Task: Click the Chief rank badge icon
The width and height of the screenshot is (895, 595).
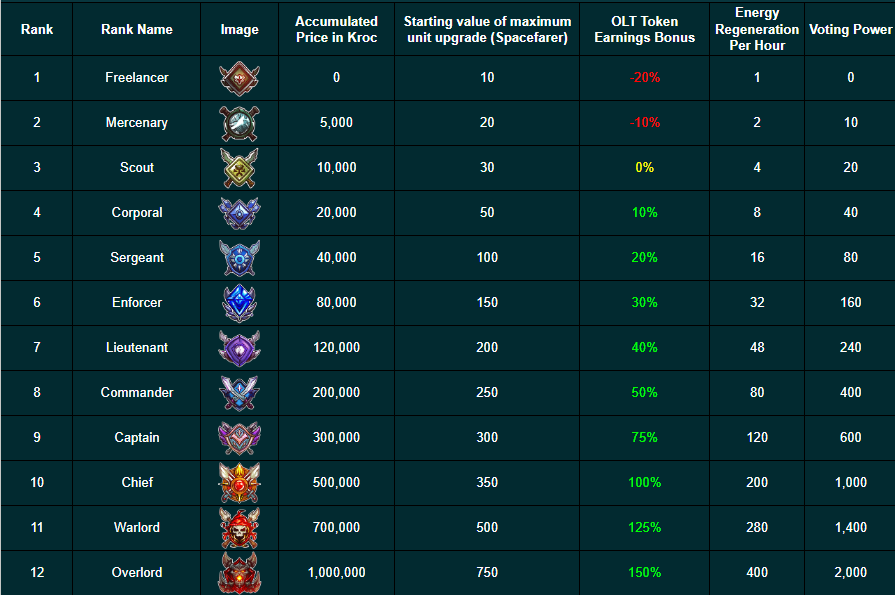Action: point(239,483)
